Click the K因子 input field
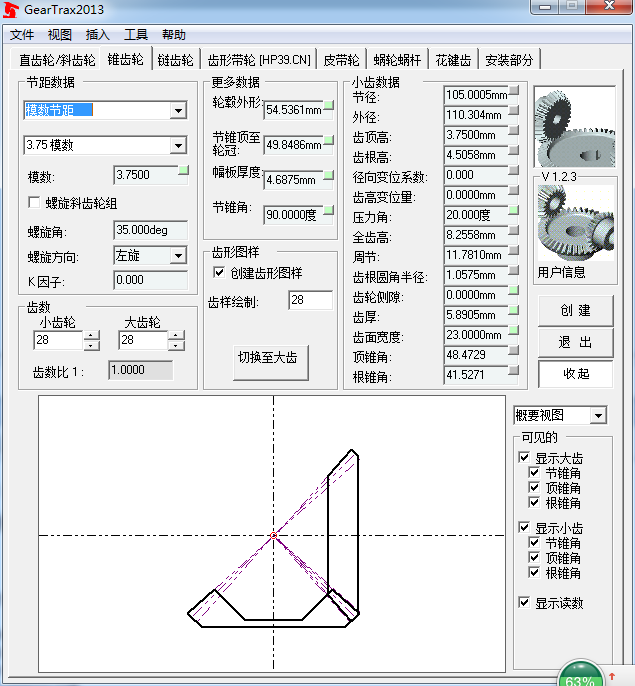 [151, 280]
